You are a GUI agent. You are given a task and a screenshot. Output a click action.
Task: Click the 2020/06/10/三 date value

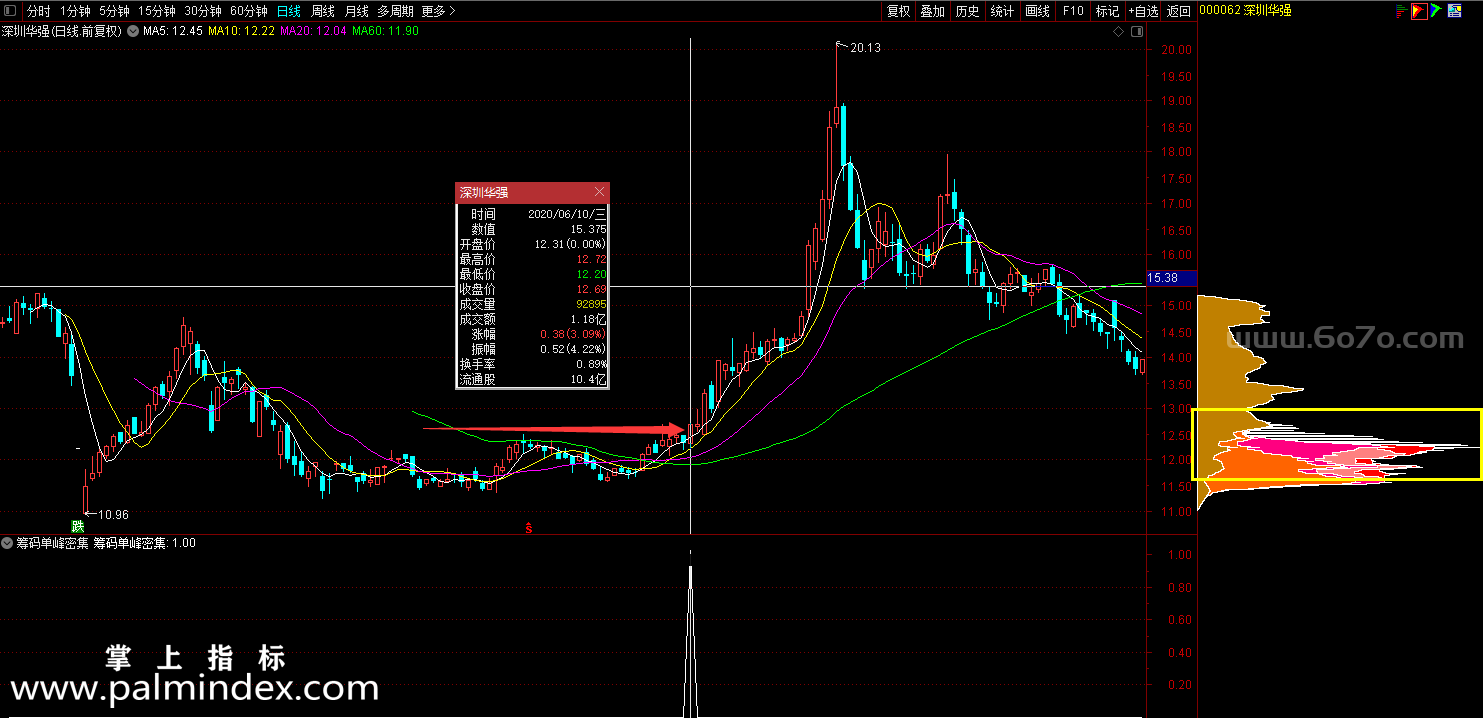coord(566,214)
